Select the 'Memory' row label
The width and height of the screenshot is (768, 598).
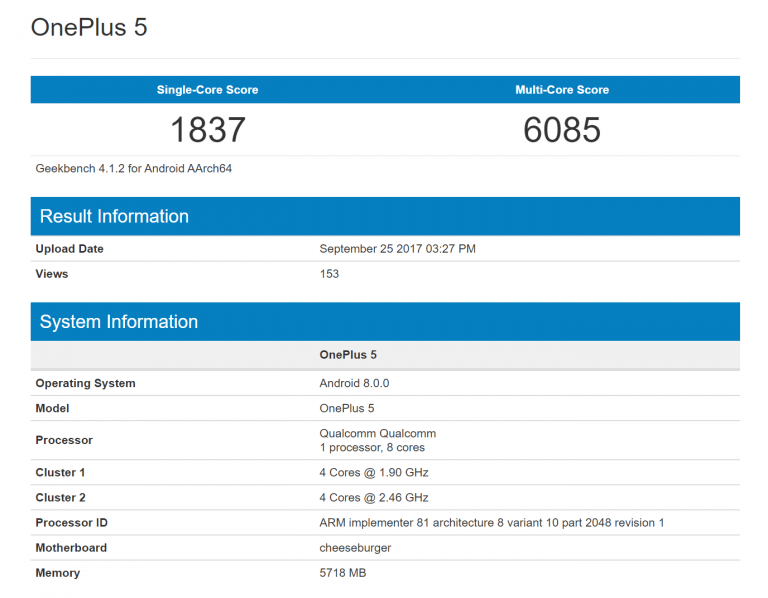(58, 573)
